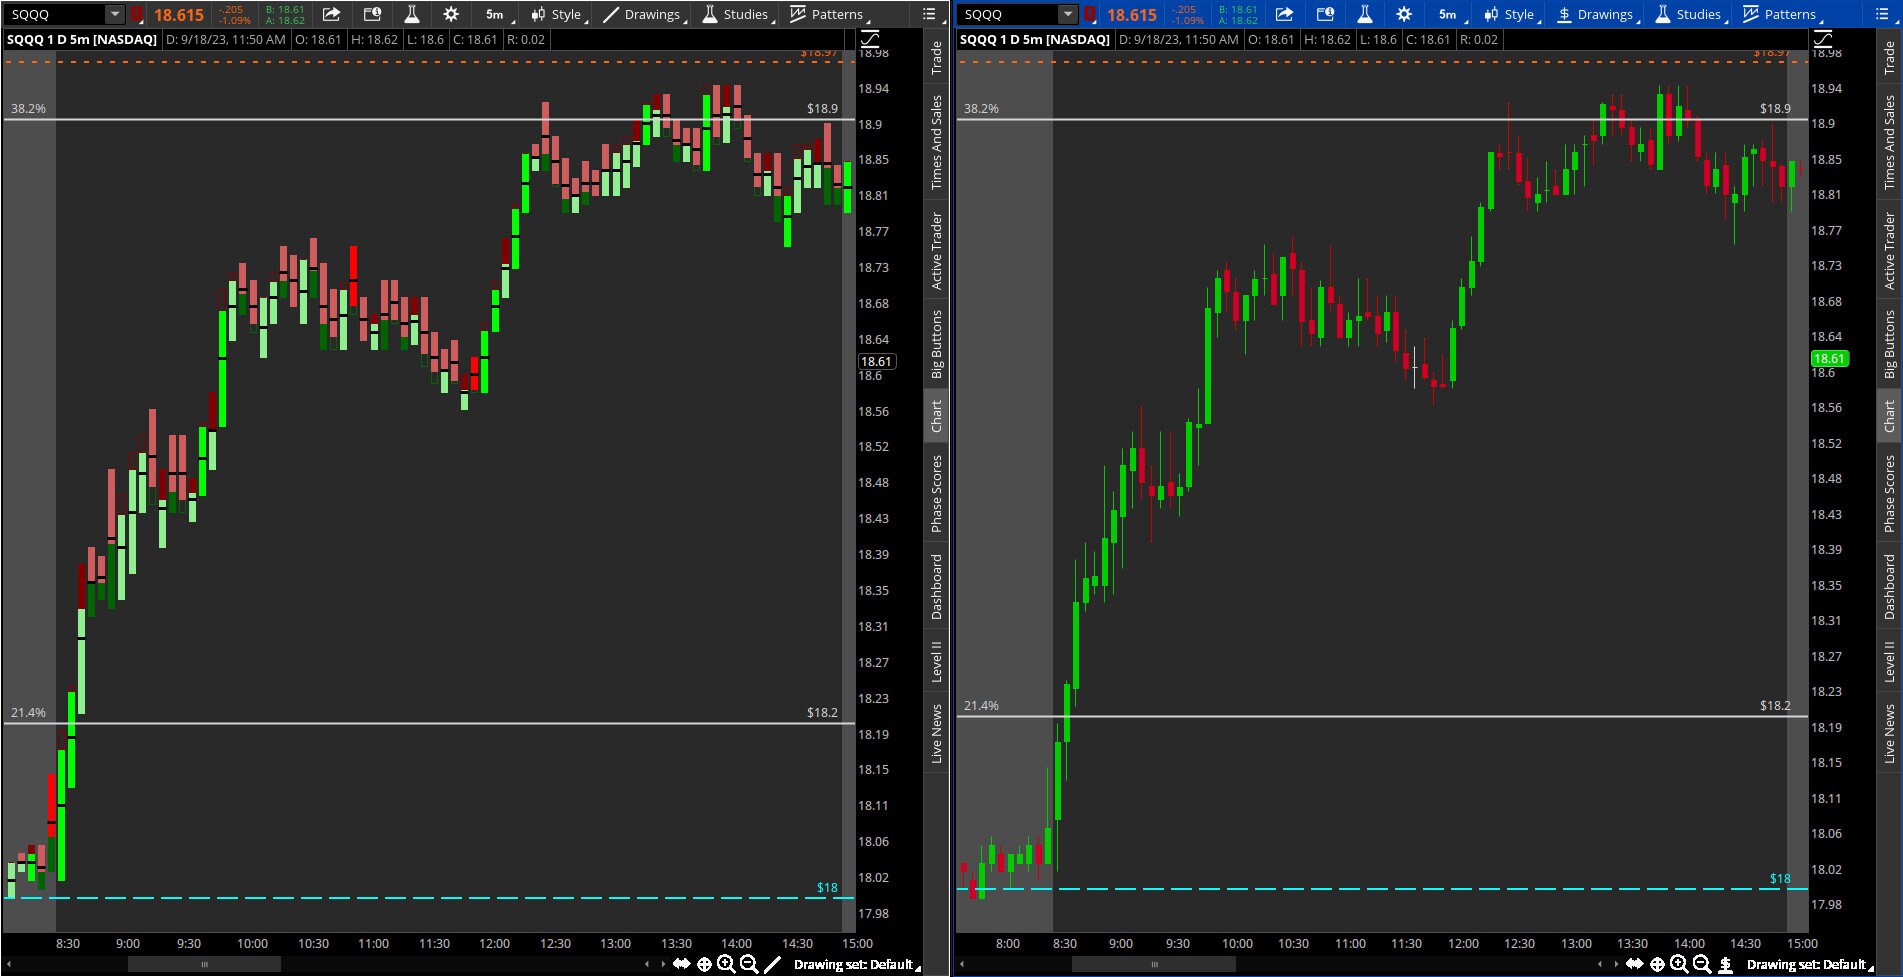
Task: Open the Drawings menu
Action: 651,14
